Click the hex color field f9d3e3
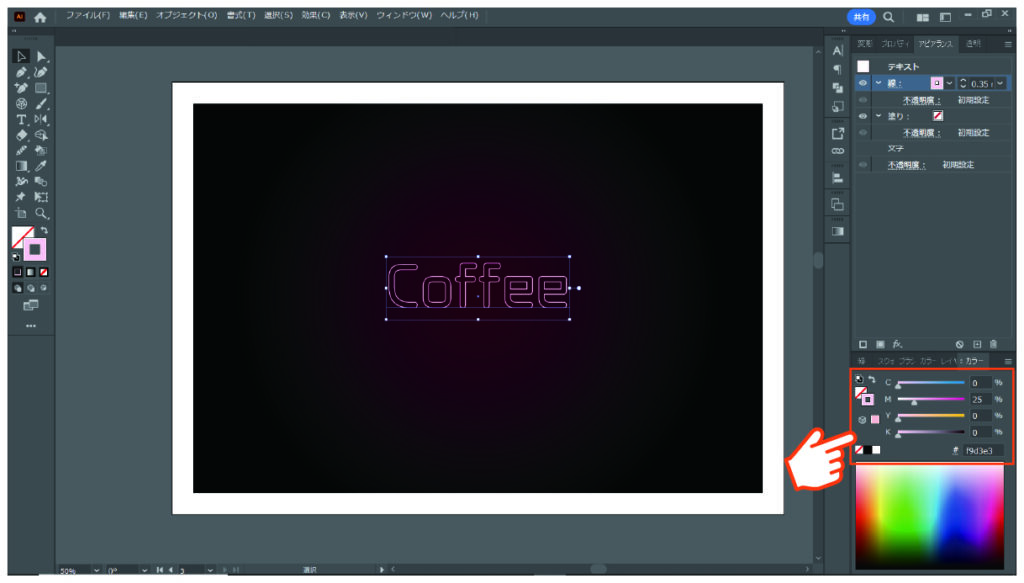The width and height of the screenshot is (1024, 583). (983, 450)
